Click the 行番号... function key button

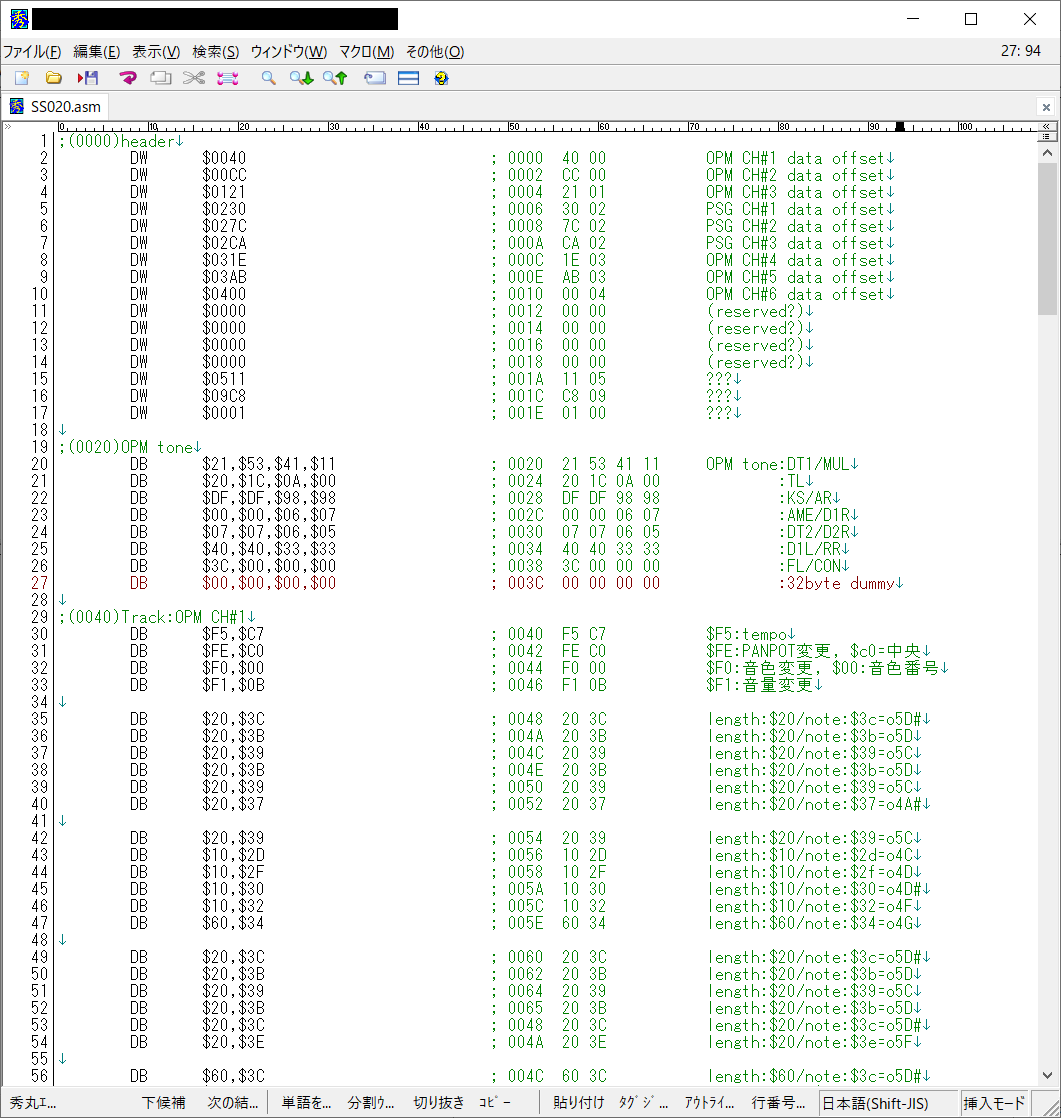click(x=778, y=1102)
